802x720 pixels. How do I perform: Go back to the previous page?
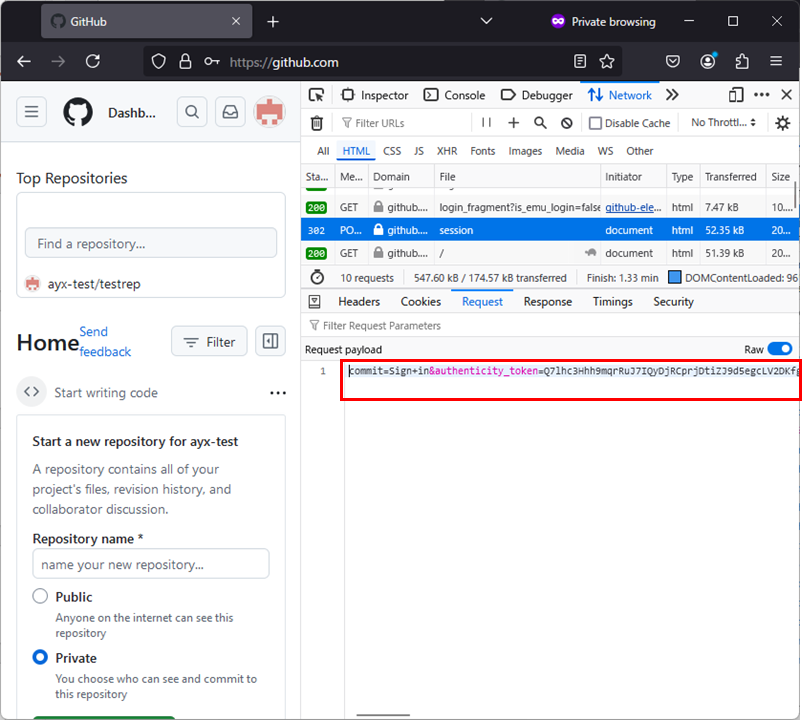(x=24, y=62)
